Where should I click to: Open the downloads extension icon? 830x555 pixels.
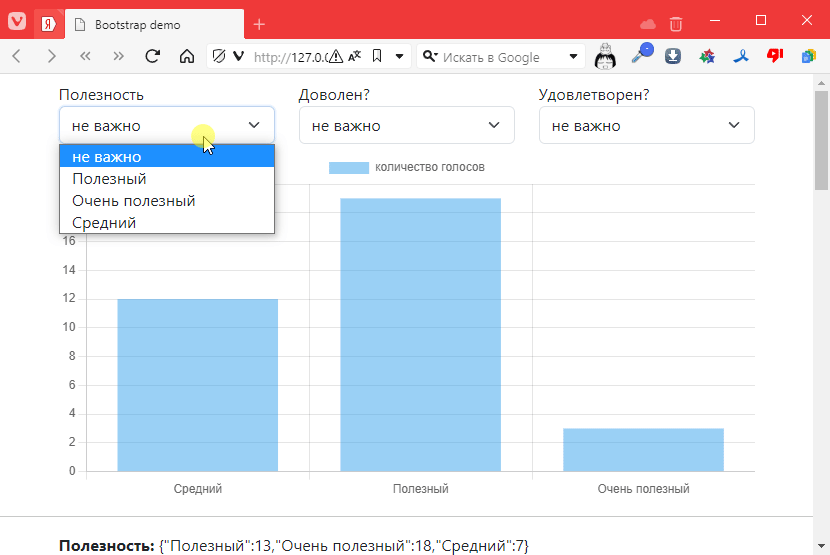coord(673,57)
